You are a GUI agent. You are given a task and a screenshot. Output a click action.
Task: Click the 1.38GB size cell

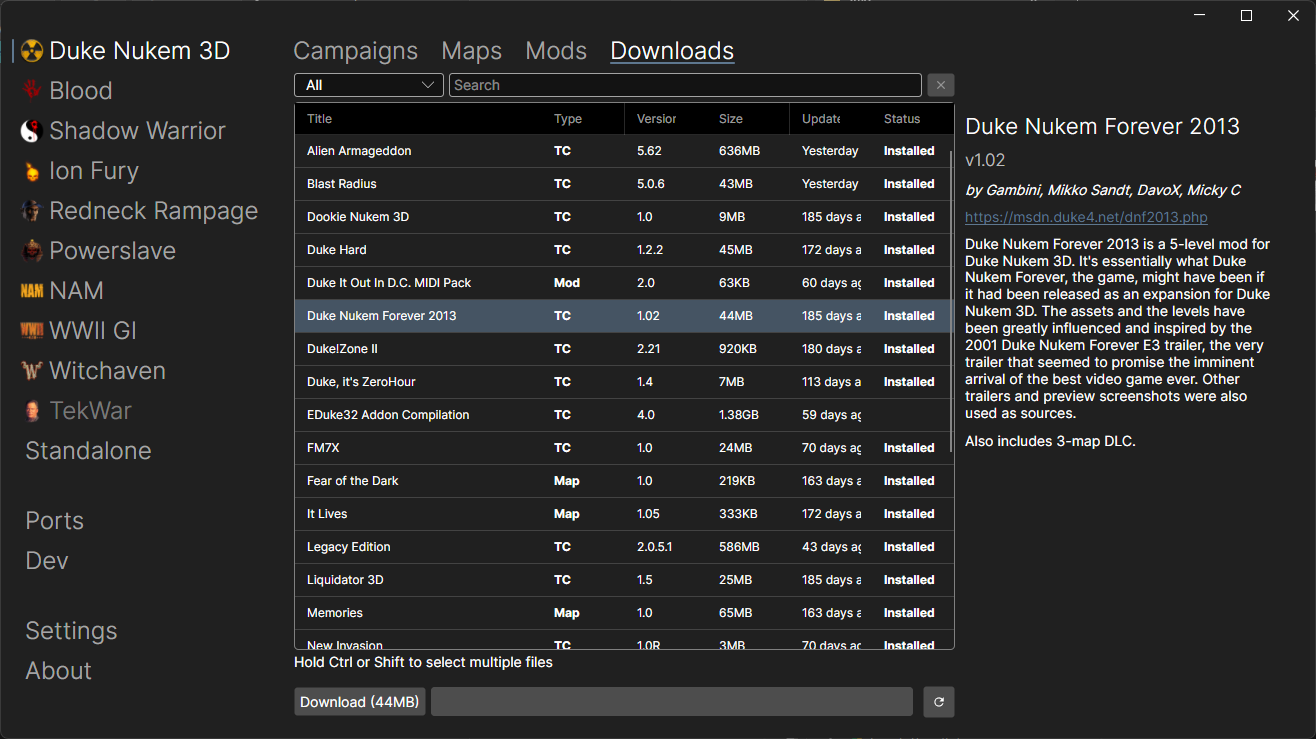coord(740,415)
